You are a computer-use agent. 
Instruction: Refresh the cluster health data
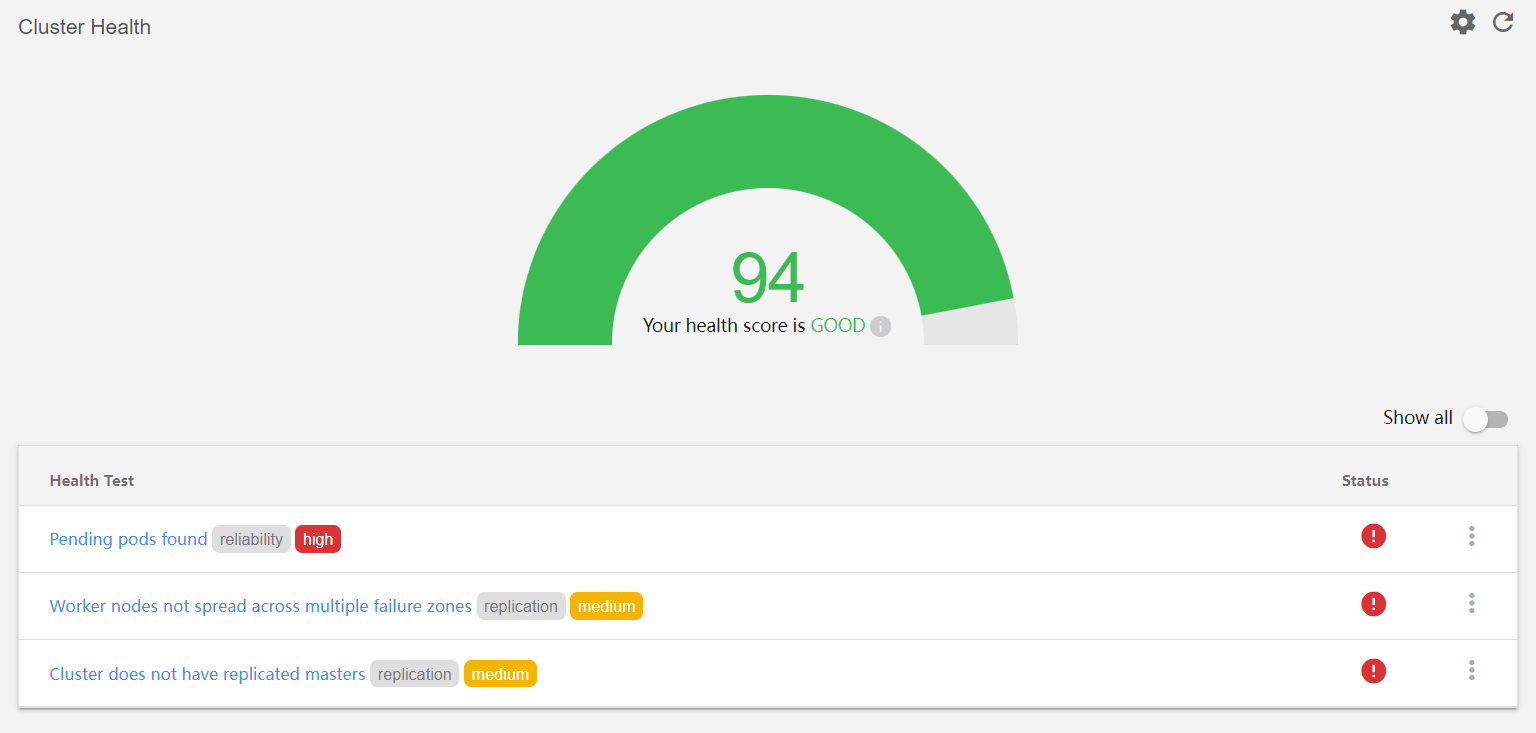click(x=1502, y=21)
